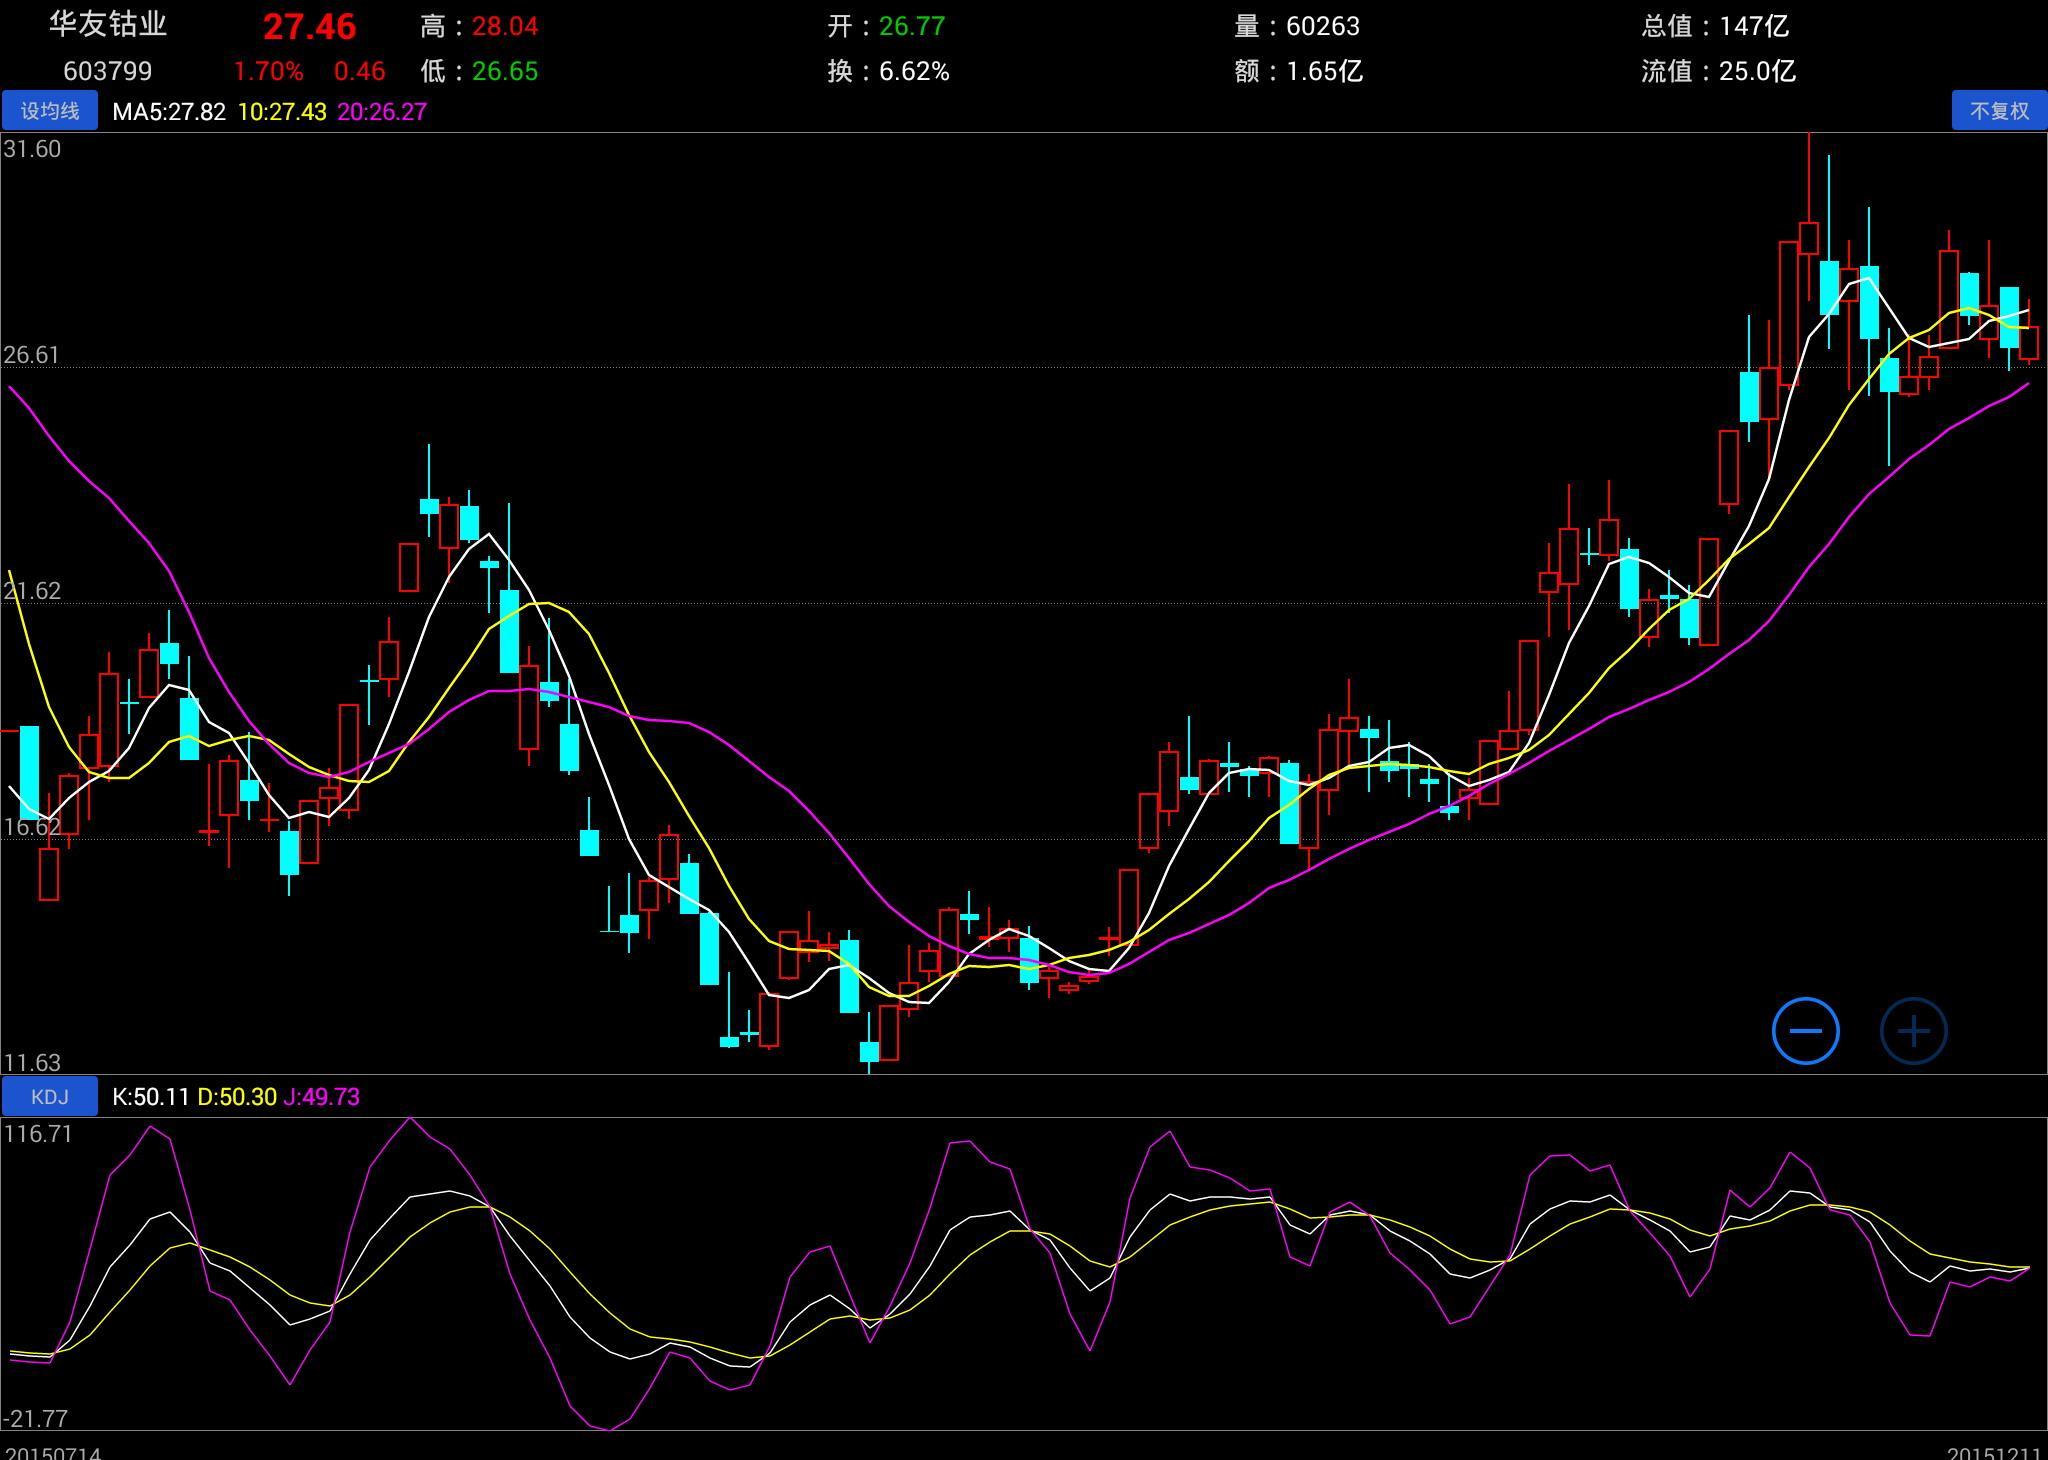Click the MA5:27.82 label
2048x1460 pixels.
click(x=169, y=112)
